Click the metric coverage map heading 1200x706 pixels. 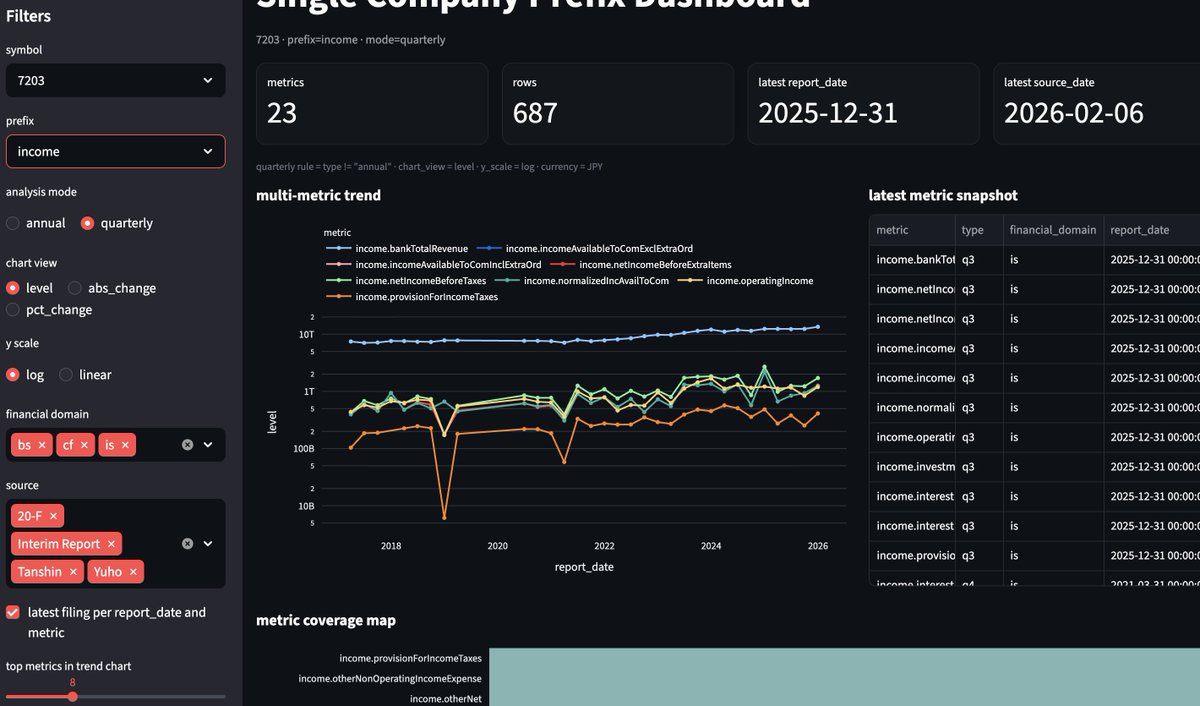pyautogui.click(x=326, y=620)
